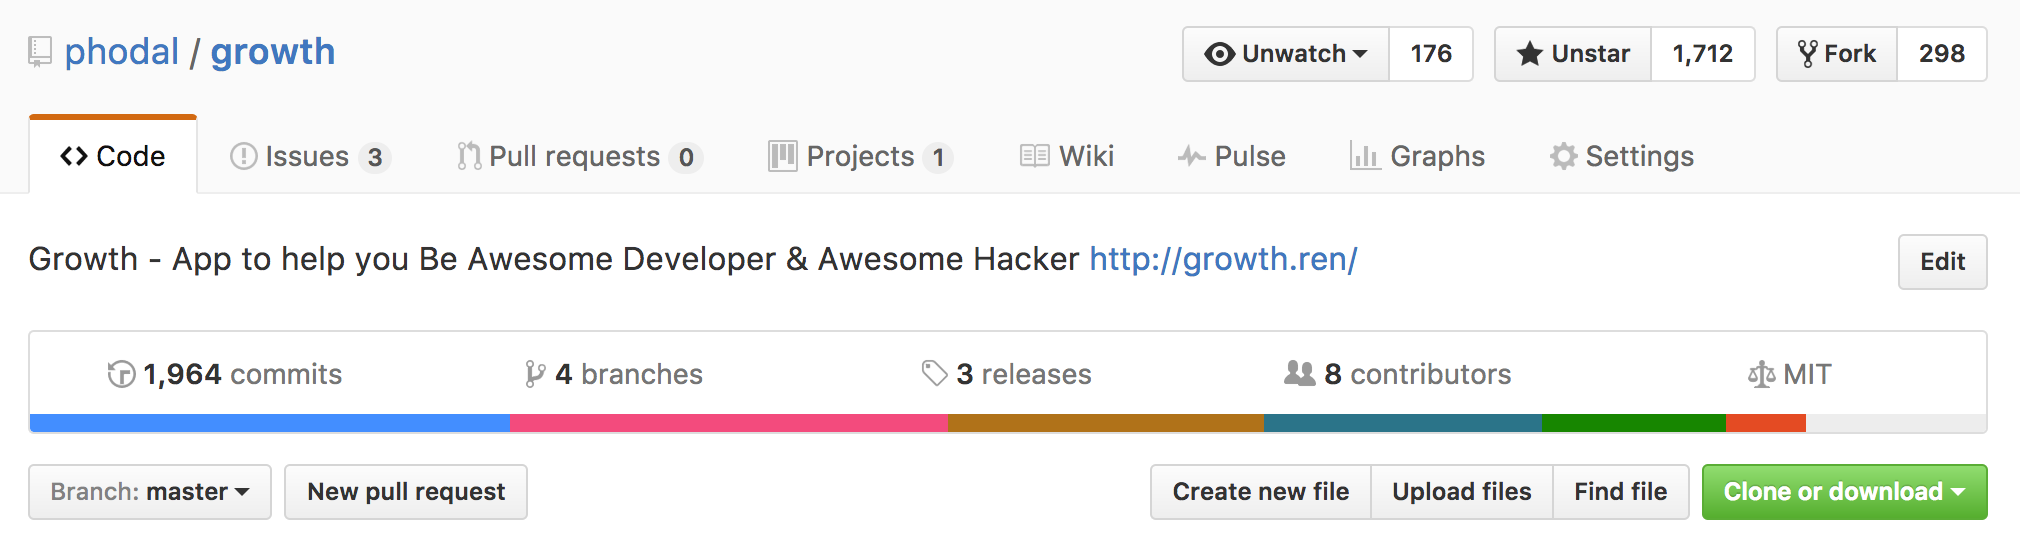Open the Projects tab

[x=860, y=157]
